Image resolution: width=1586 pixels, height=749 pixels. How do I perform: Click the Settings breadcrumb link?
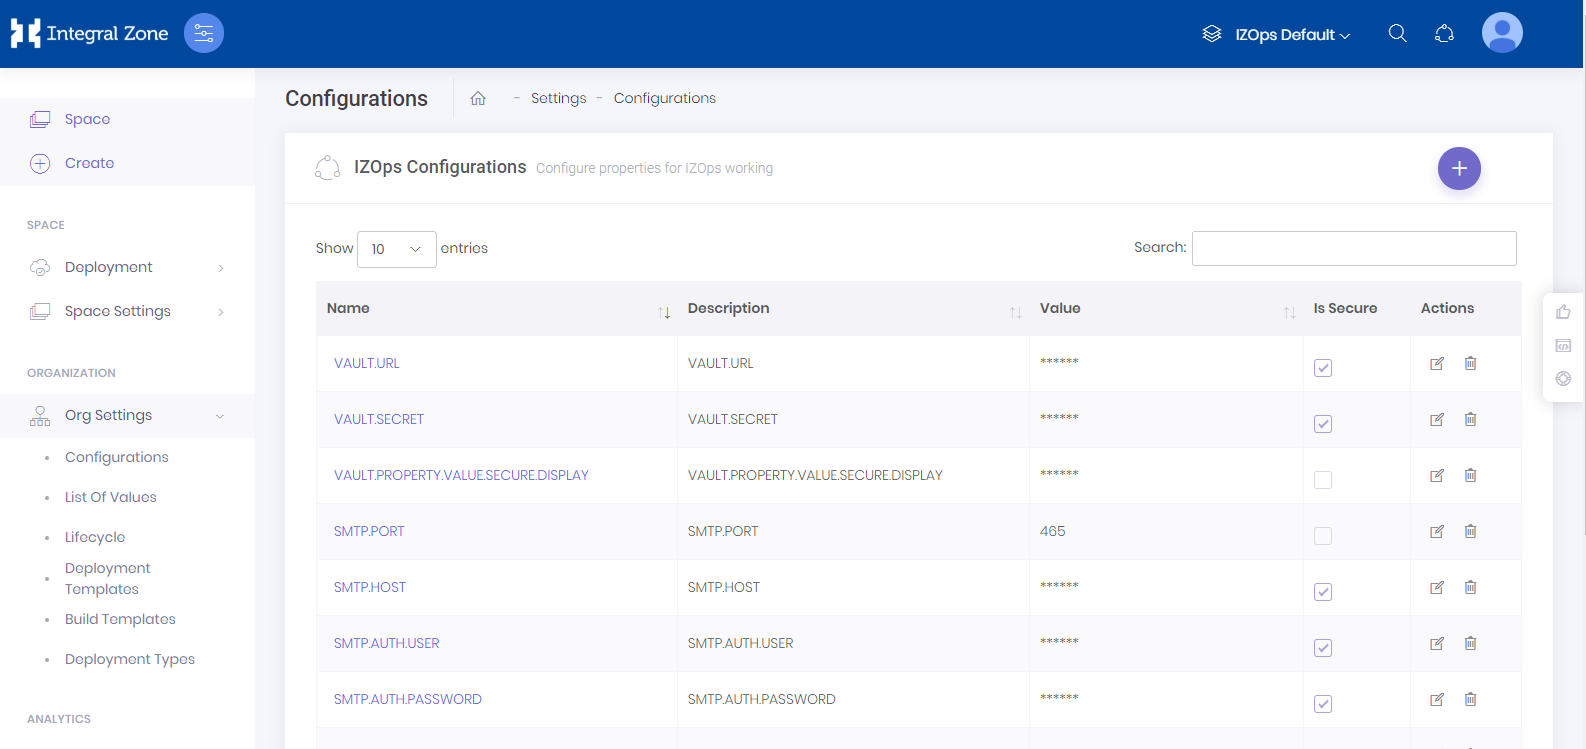pyautogui.click(x=558, y=98)
